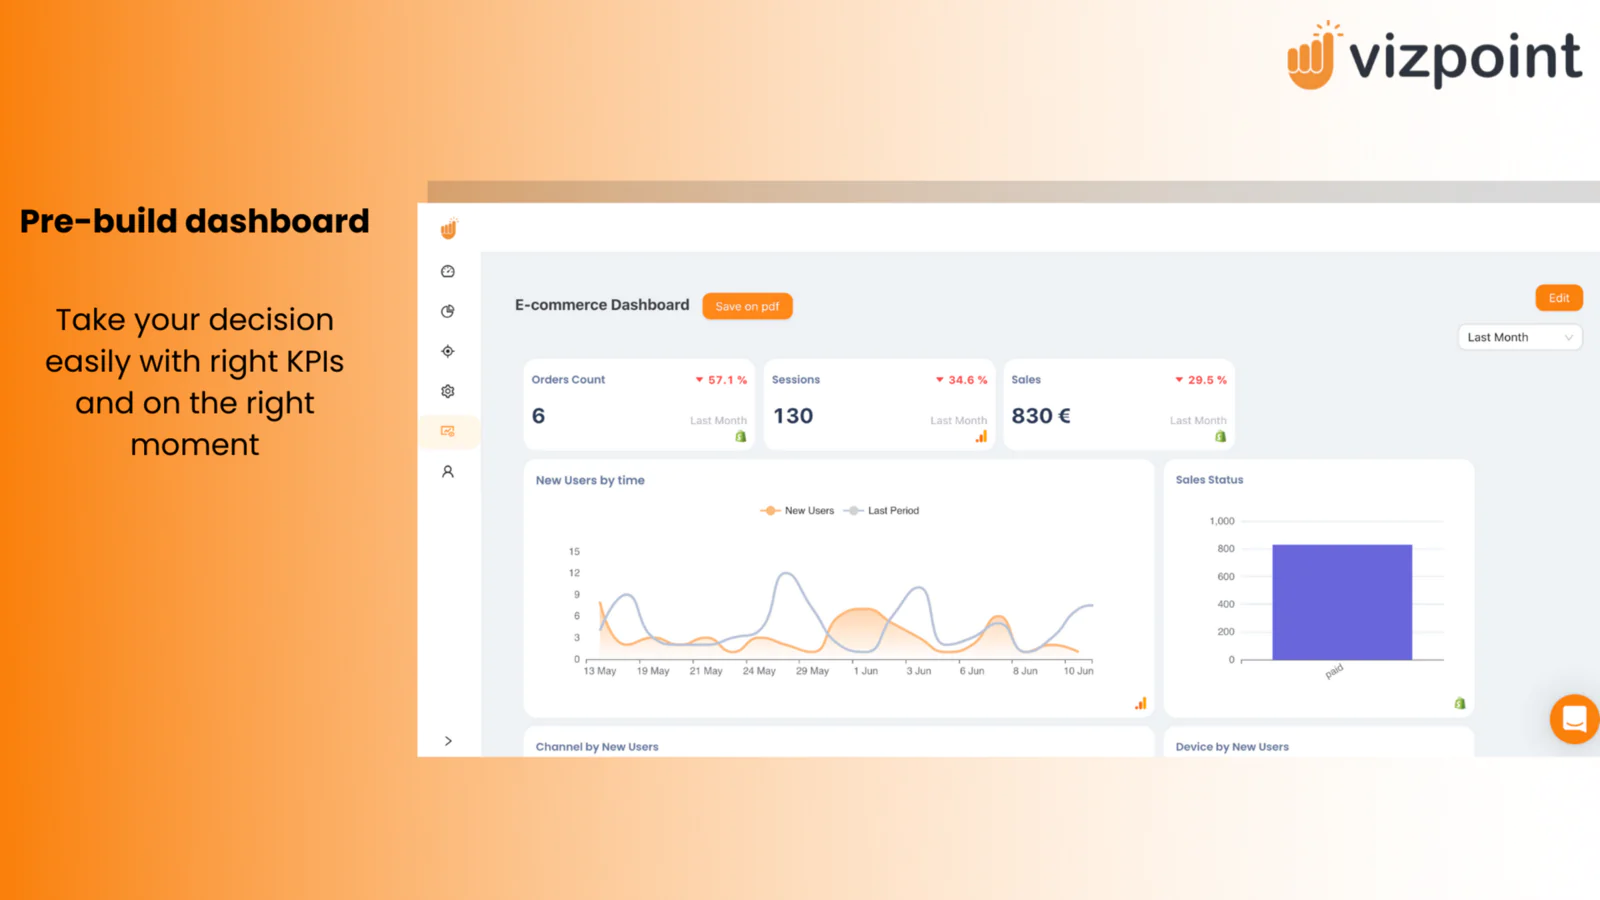The width and height of the screenshot is (1600, 900).
Task: Click Sessions value 130
Action: (793, 416)
